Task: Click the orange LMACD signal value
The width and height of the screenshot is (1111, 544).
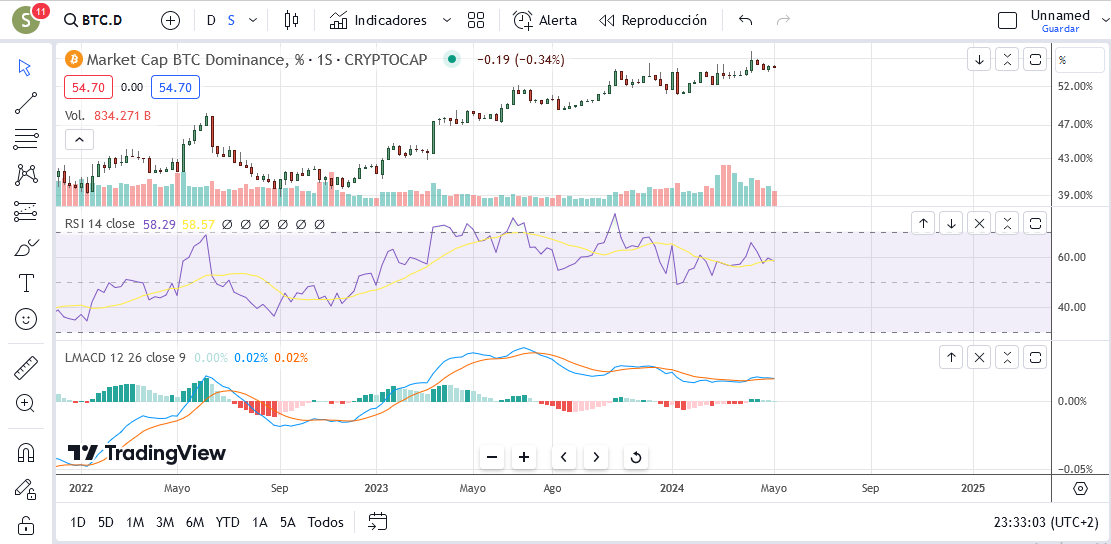Action: (291, 358)
